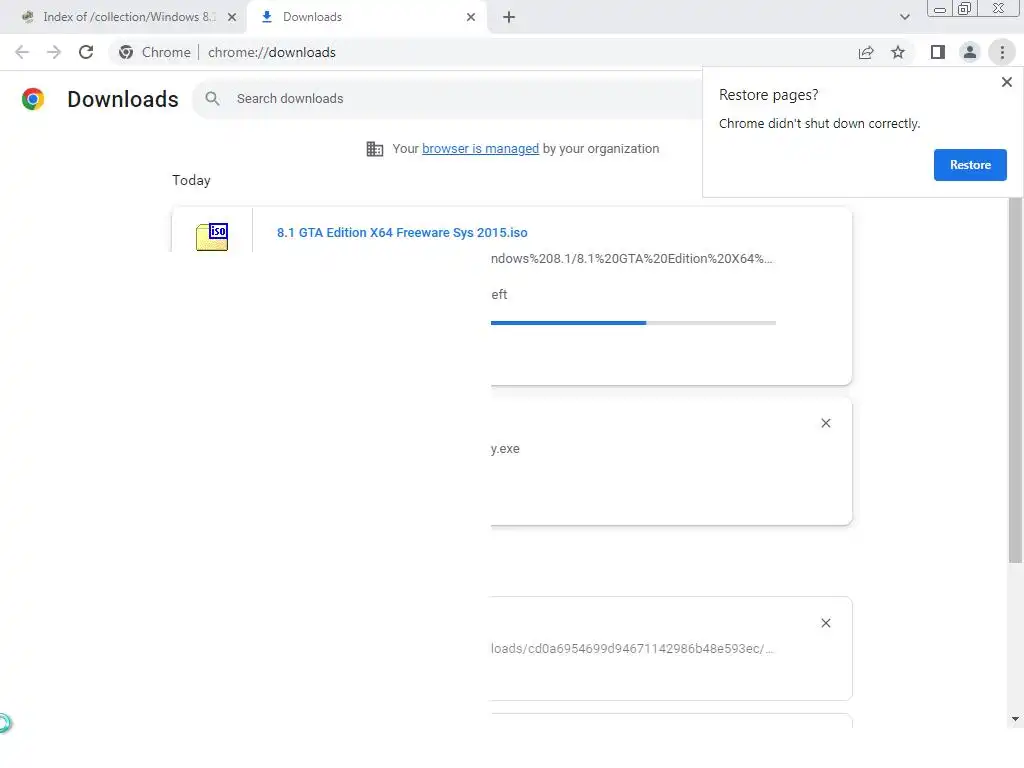Open a new tab with plus button
Image resolution: width=1024 pixels, height=768 pixels.
coord(509,17)
